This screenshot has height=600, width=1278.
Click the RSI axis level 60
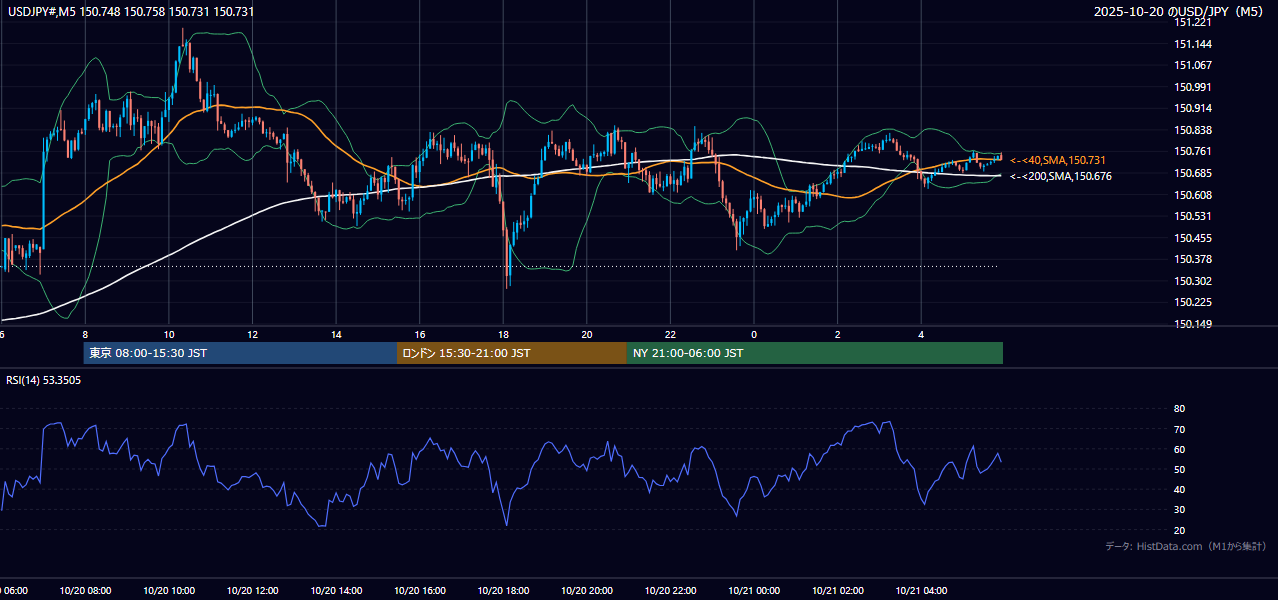coord(1179,449)
